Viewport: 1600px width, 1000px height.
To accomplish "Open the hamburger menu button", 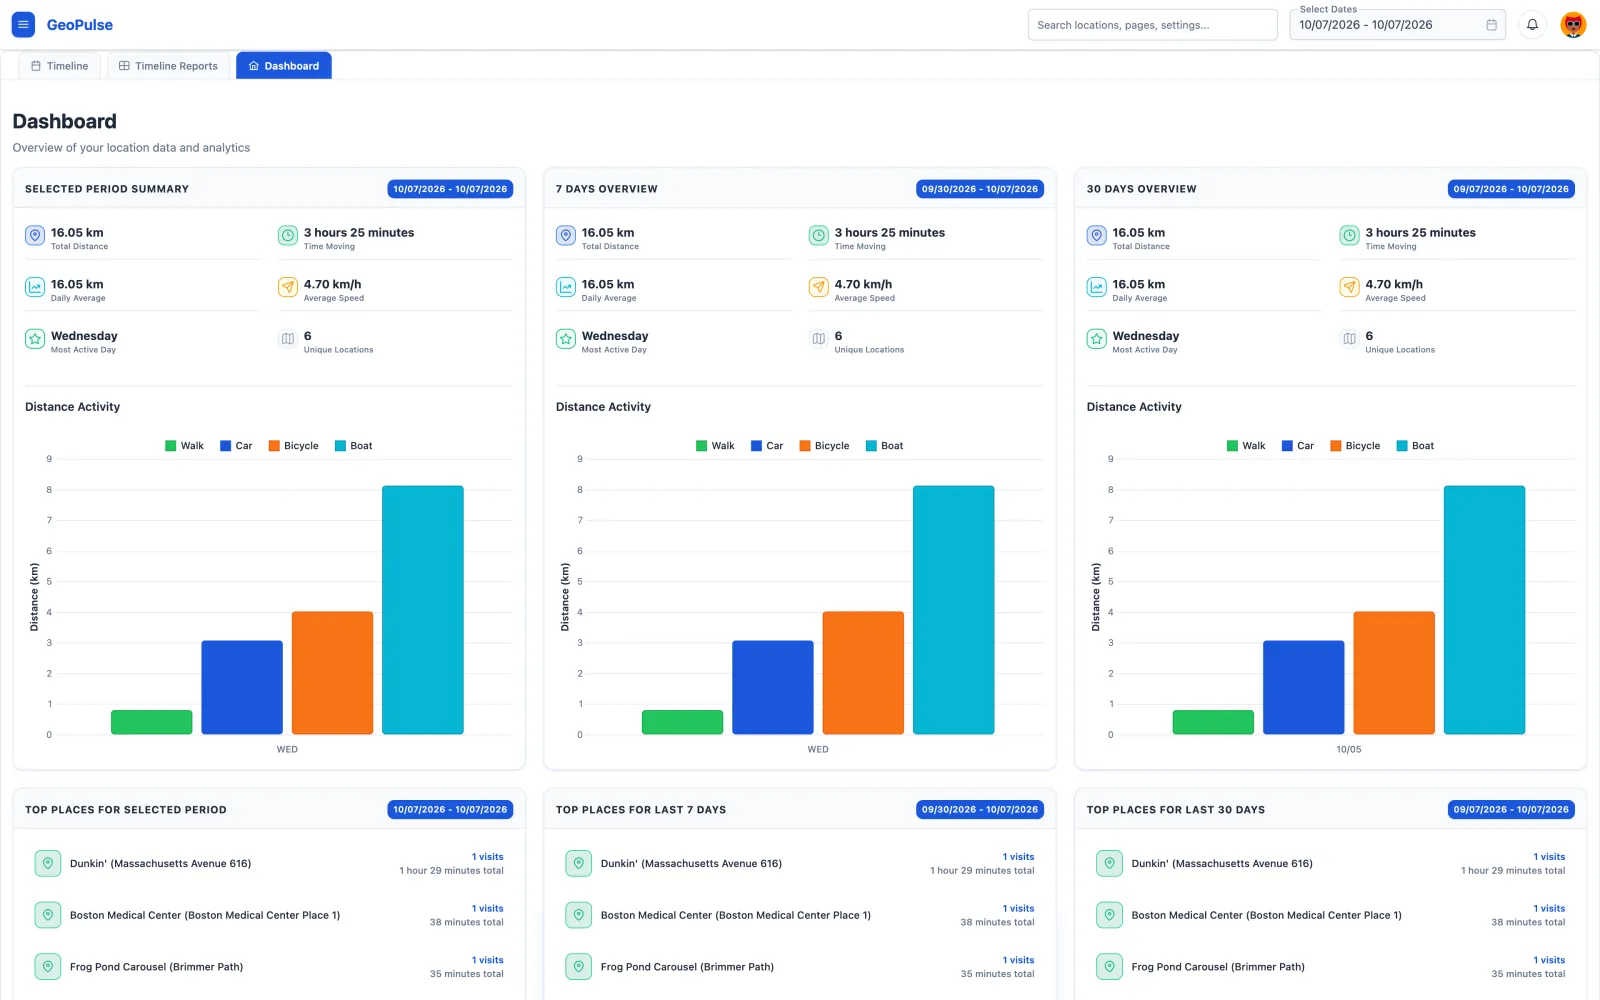I will pyautogui.click(x=23, y=25).
